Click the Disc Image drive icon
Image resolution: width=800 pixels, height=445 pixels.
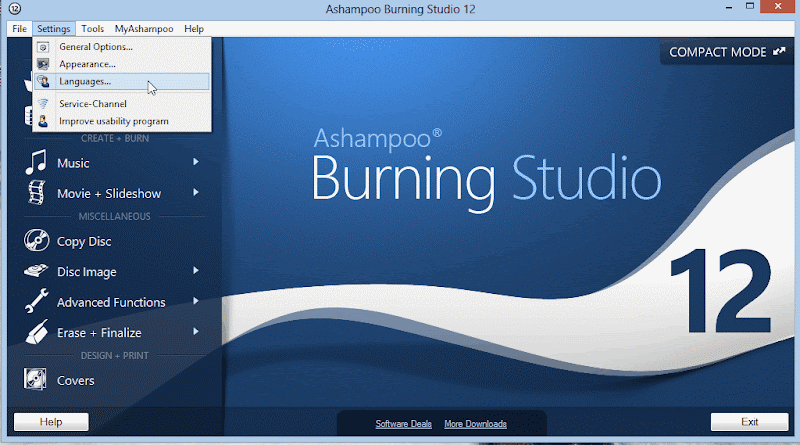[x=36, y=271]
